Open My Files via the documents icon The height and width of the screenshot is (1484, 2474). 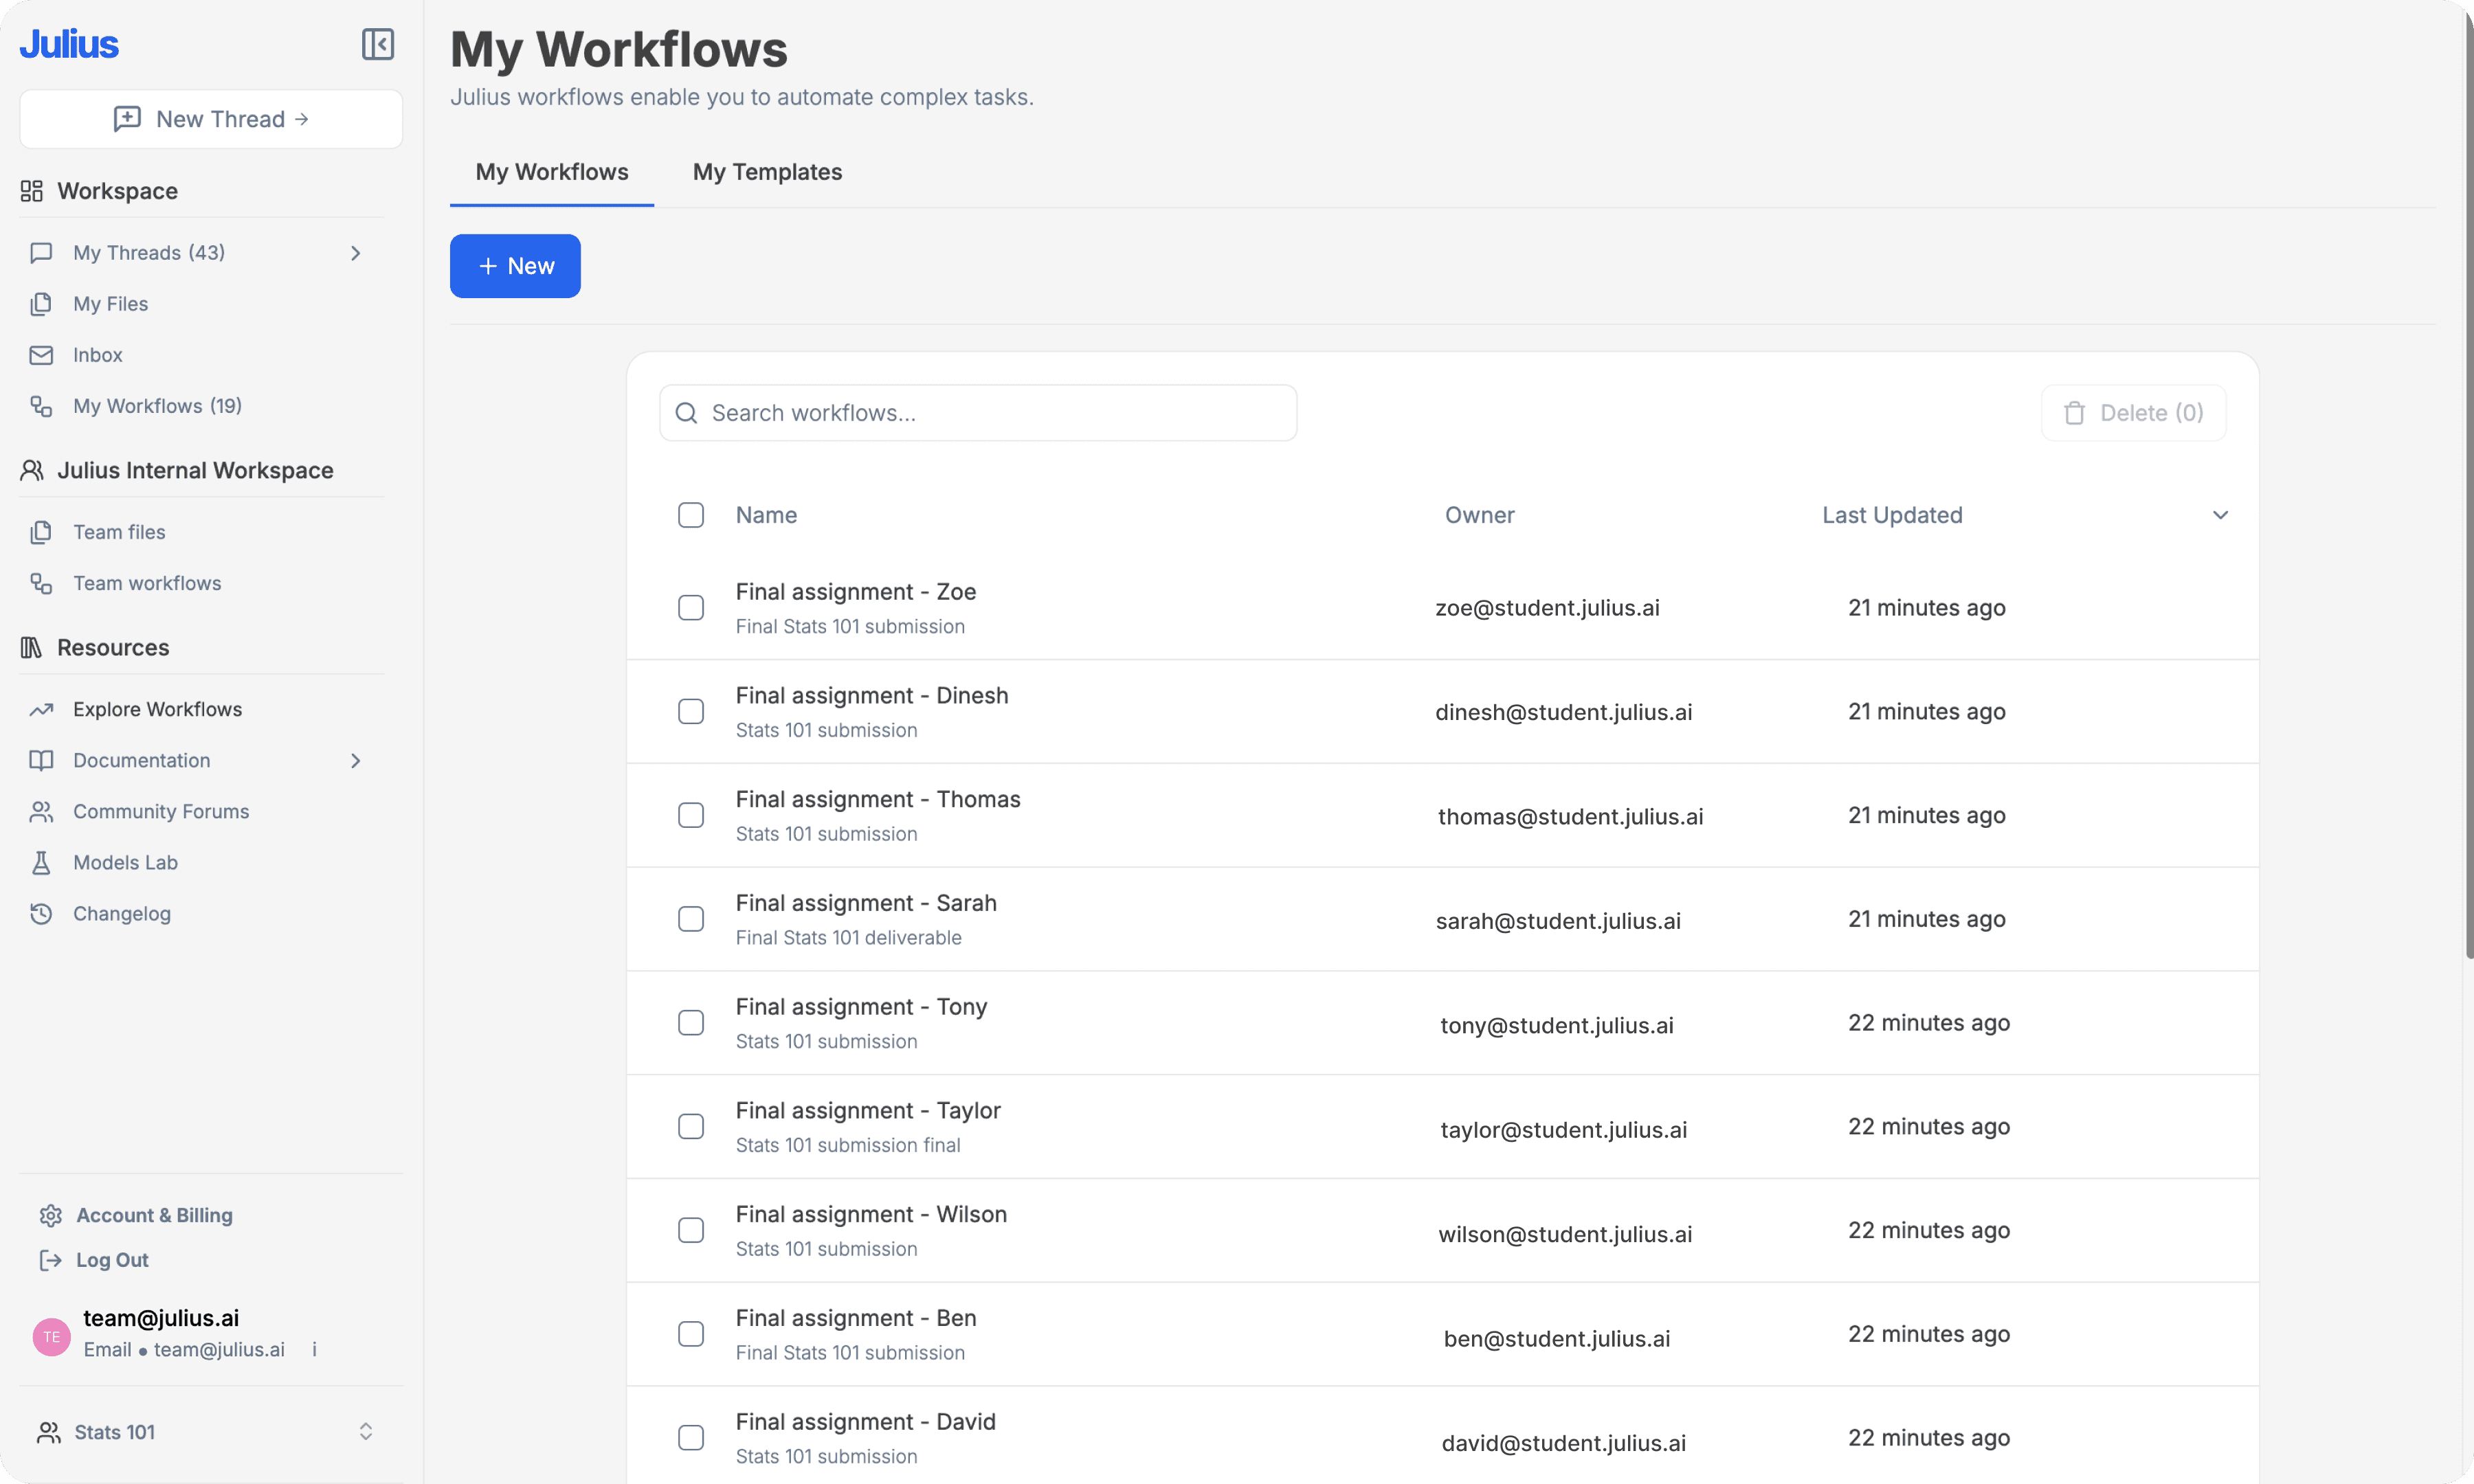tap(41, 304)
